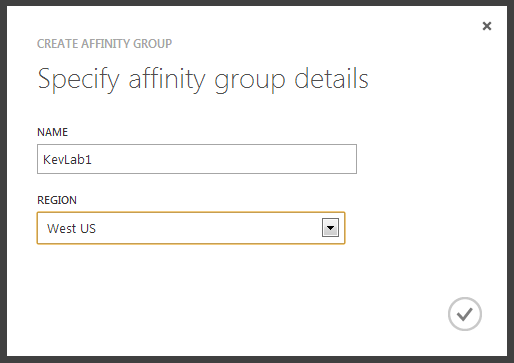The width and height of the screenshot is (514, 363).
Task: Click the KevLab1 text in Name box
Action: (67, 160)
